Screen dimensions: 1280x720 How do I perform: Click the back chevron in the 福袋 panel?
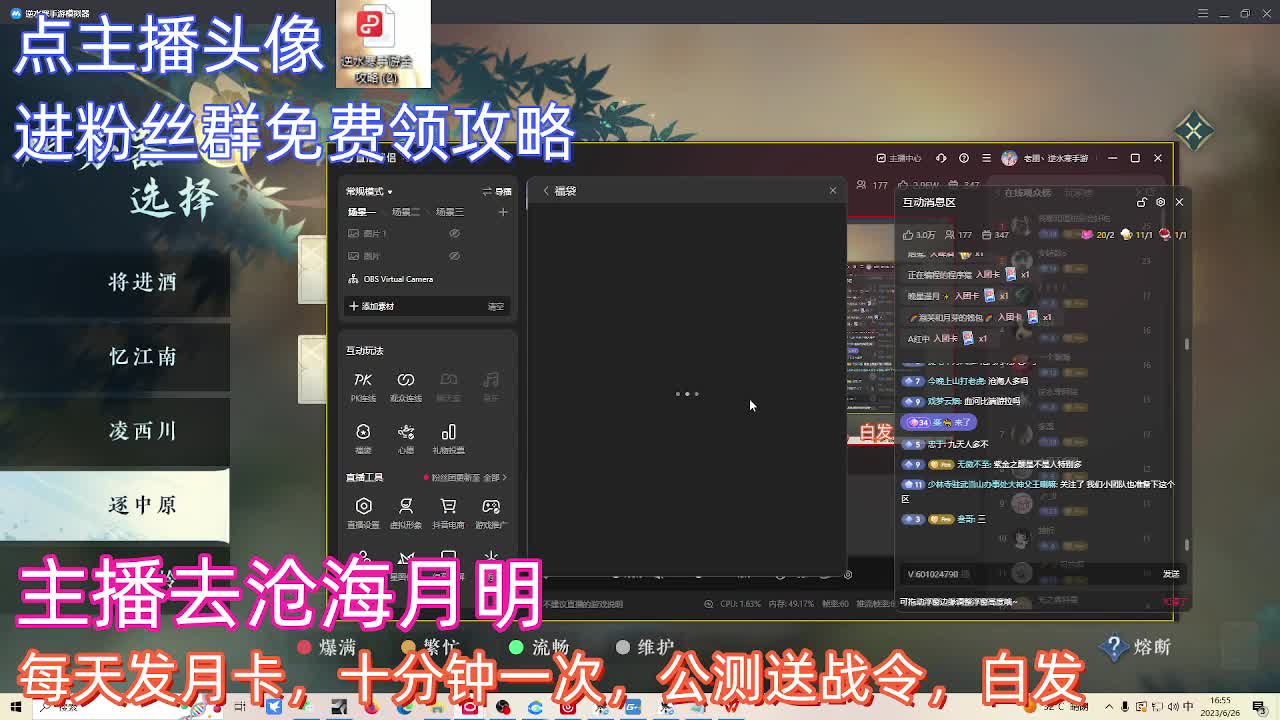[545, 191]
